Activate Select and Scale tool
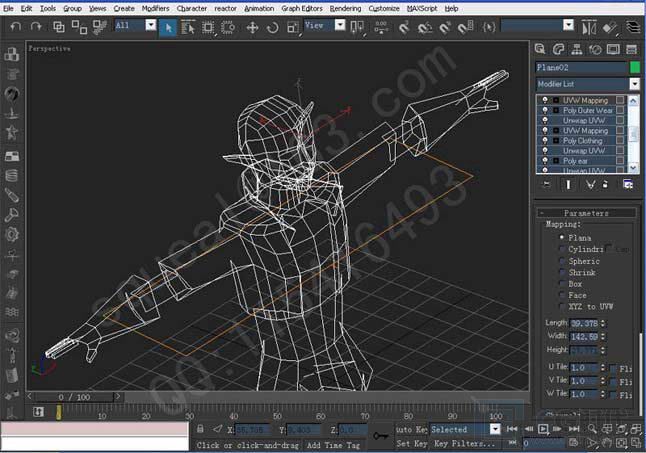646x453 pixels. point(293,28)
